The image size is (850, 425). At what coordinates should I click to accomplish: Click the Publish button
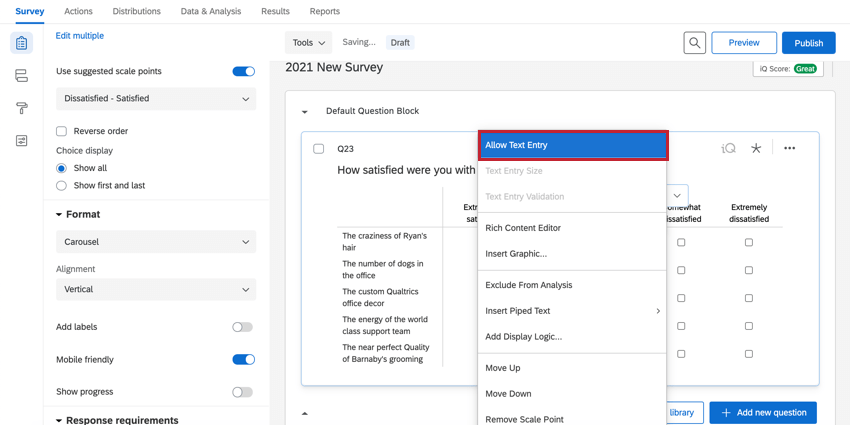pyautogui.click(x=808, y=43)
